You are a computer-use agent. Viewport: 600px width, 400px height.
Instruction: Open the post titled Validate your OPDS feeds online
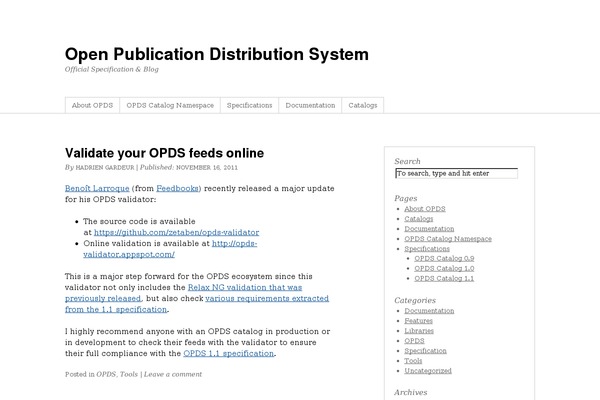[x=164, y=153]
